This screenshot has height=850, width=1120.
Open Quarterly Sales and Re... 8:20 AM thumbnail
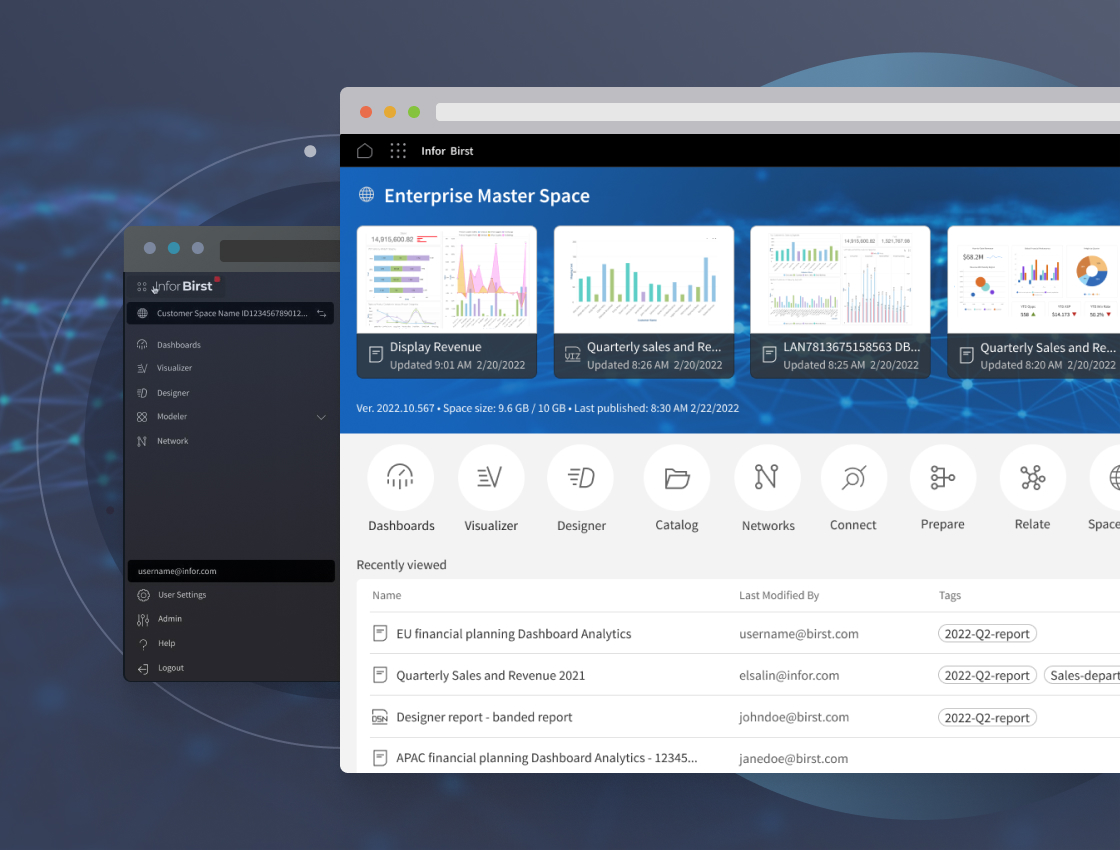tap(1034, 302)
